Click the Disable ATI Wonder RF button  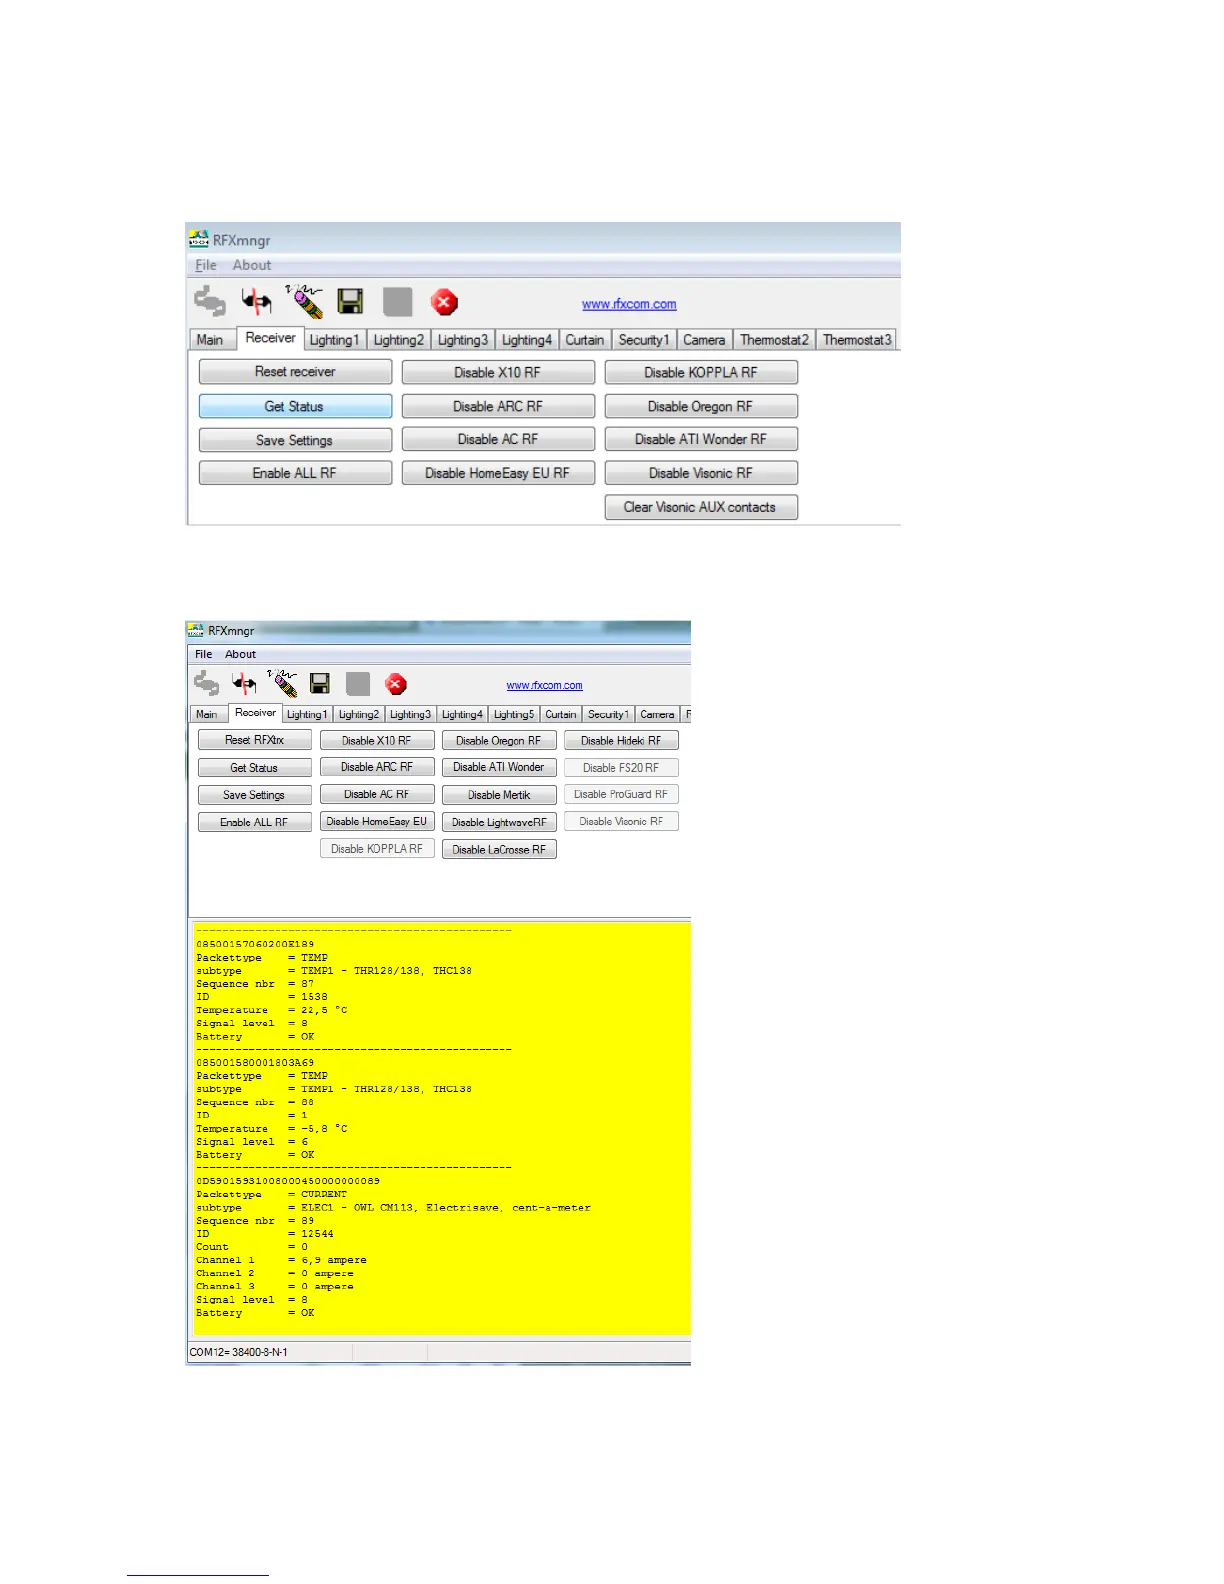(701, 439)
